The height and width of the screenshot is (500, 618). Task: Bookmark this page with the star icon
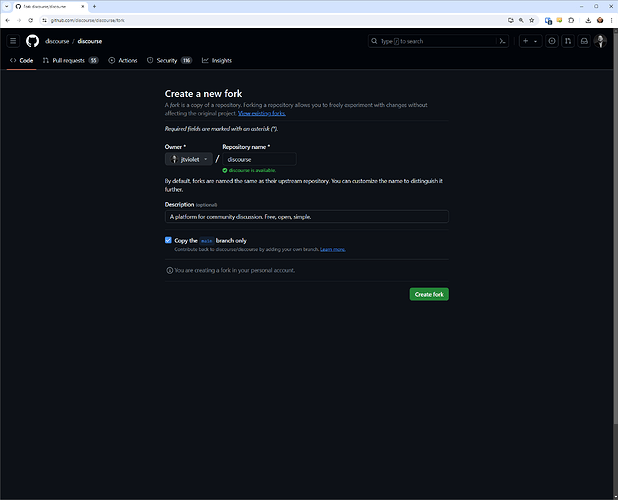pos(532,20)
